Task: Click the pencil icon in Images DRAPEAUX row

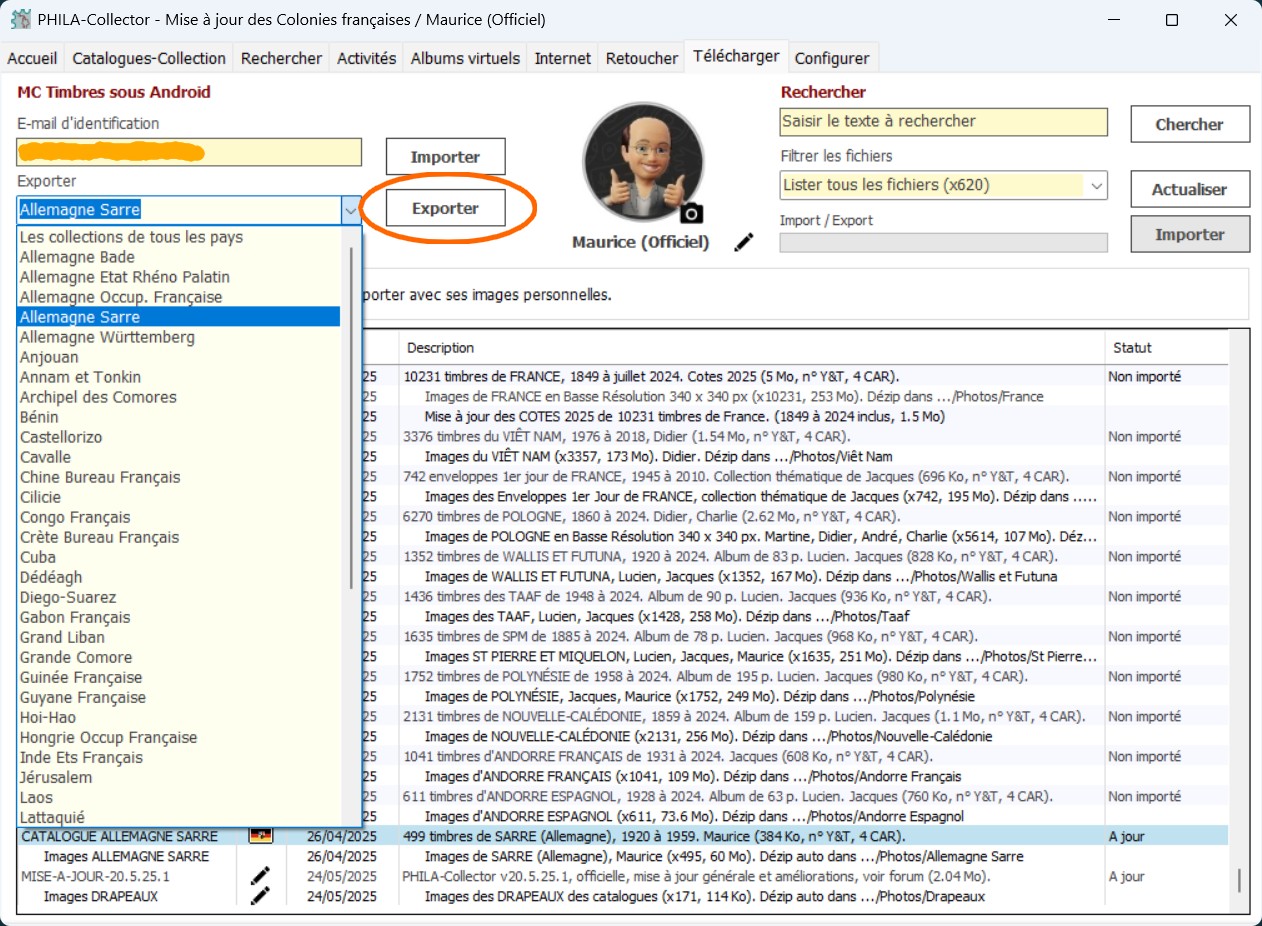Action: coord(261,896)
